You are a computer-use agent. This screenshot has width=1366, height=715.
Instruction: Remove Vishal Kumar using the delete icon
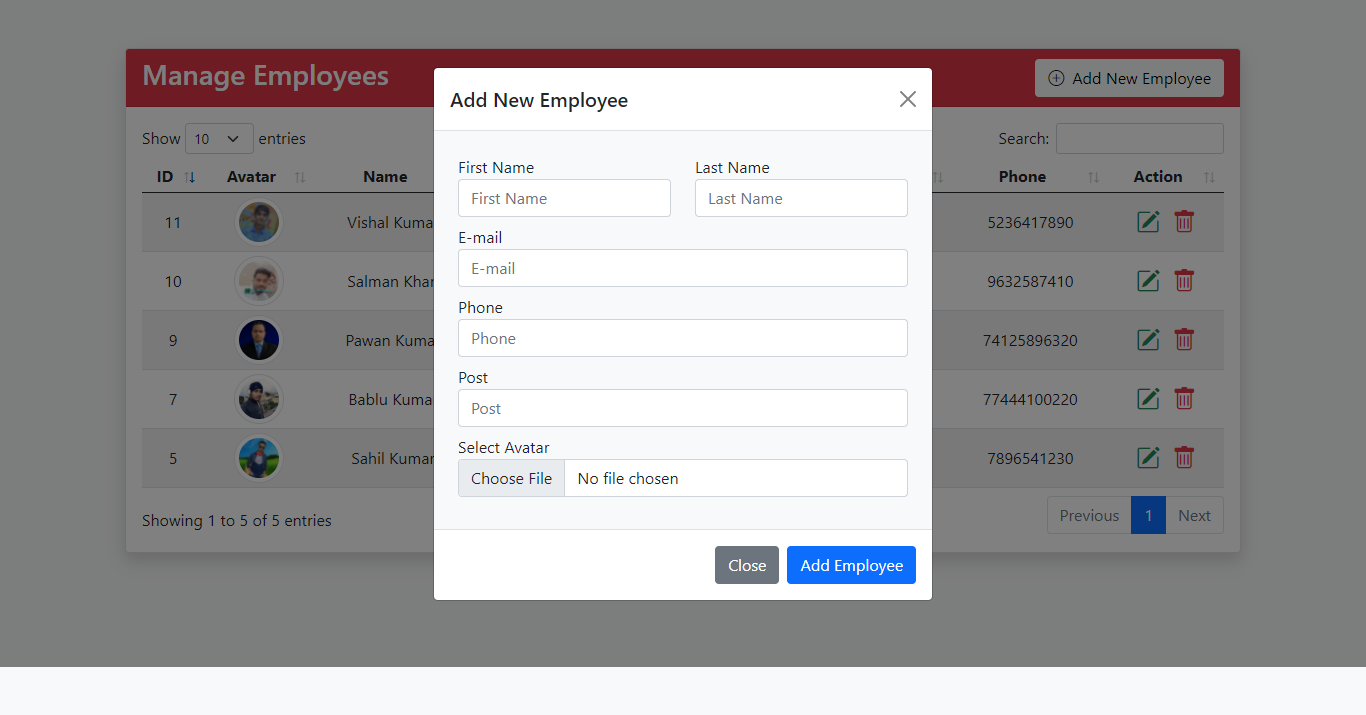1184,222
